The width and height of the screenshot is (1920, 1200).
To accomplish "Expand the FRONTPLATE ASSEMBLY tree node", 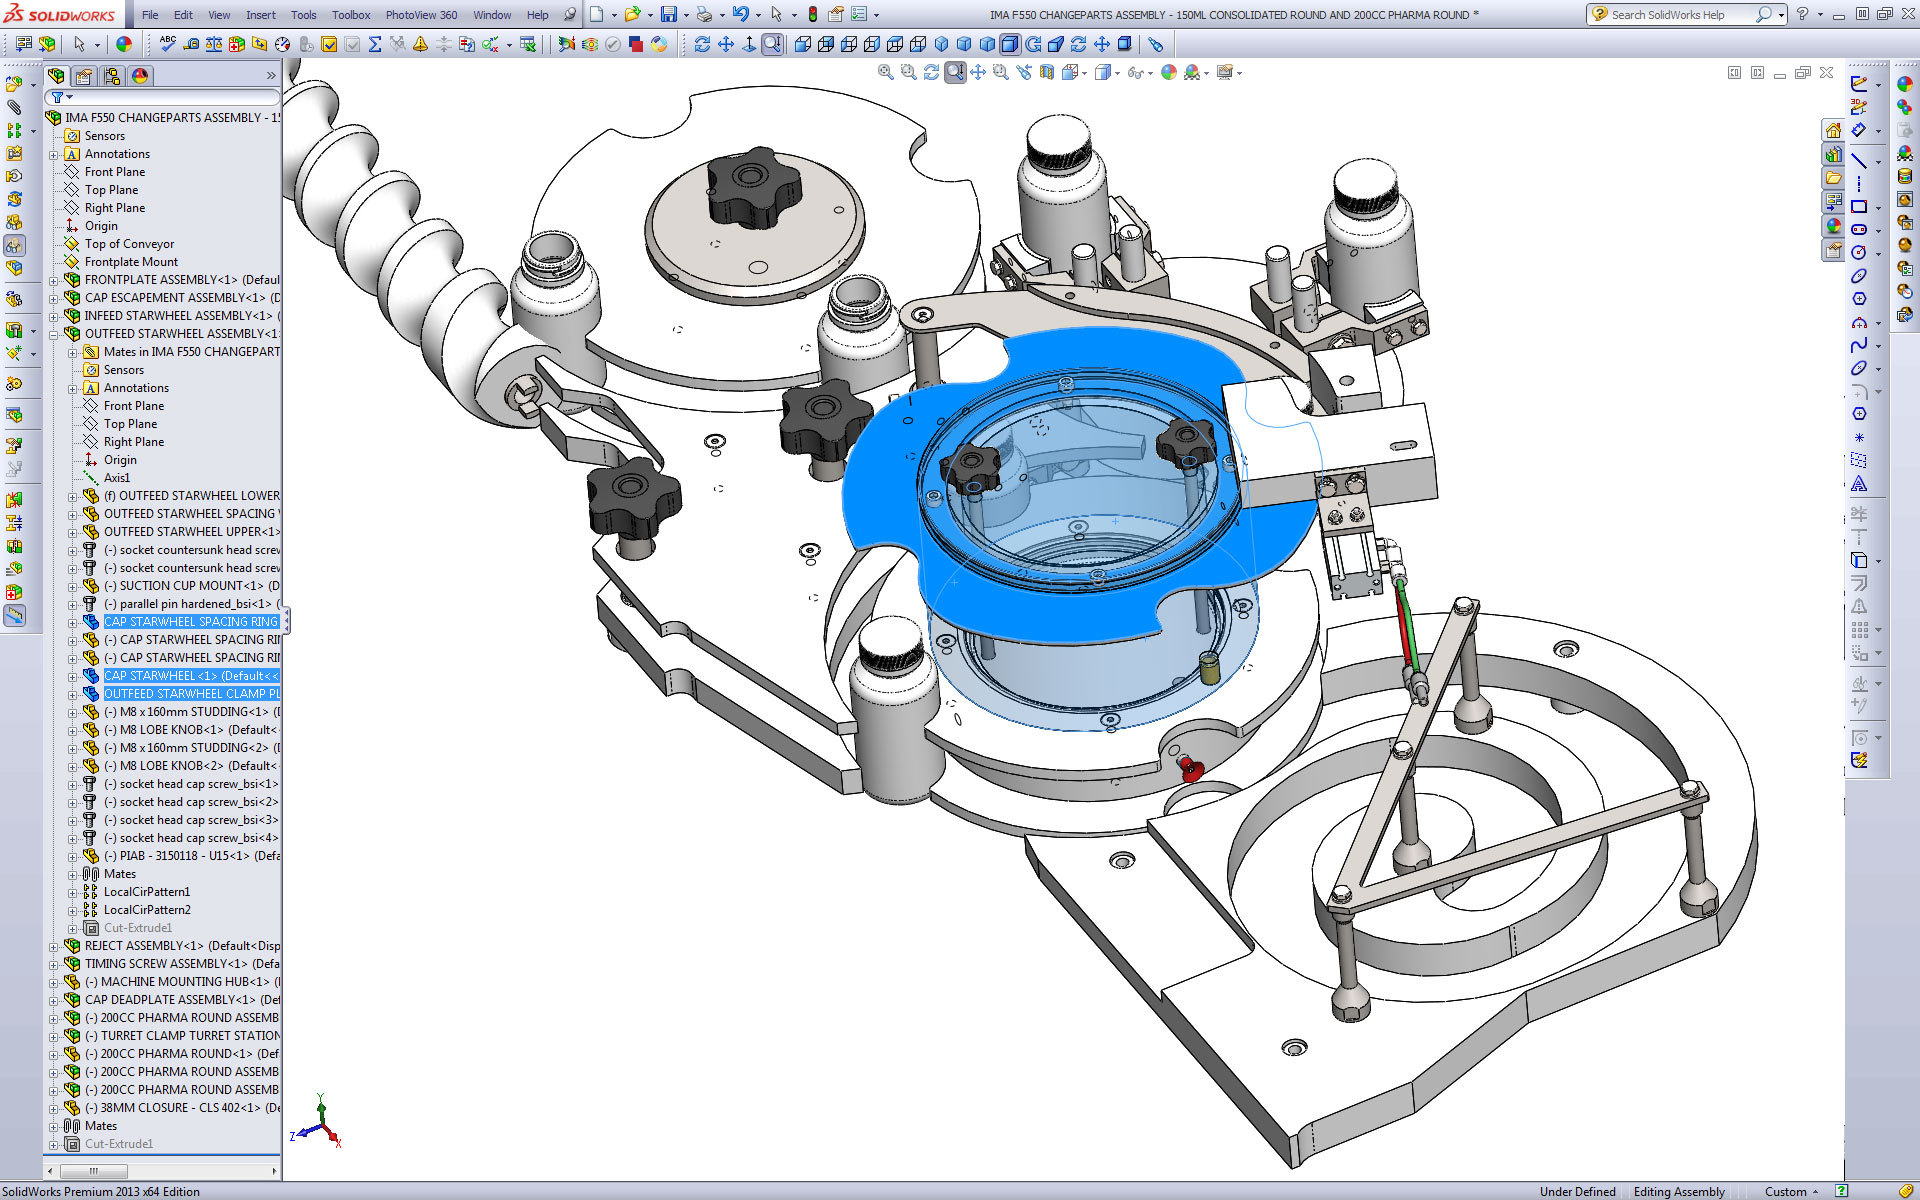I will pyautogui.click(x=54, y=280).
